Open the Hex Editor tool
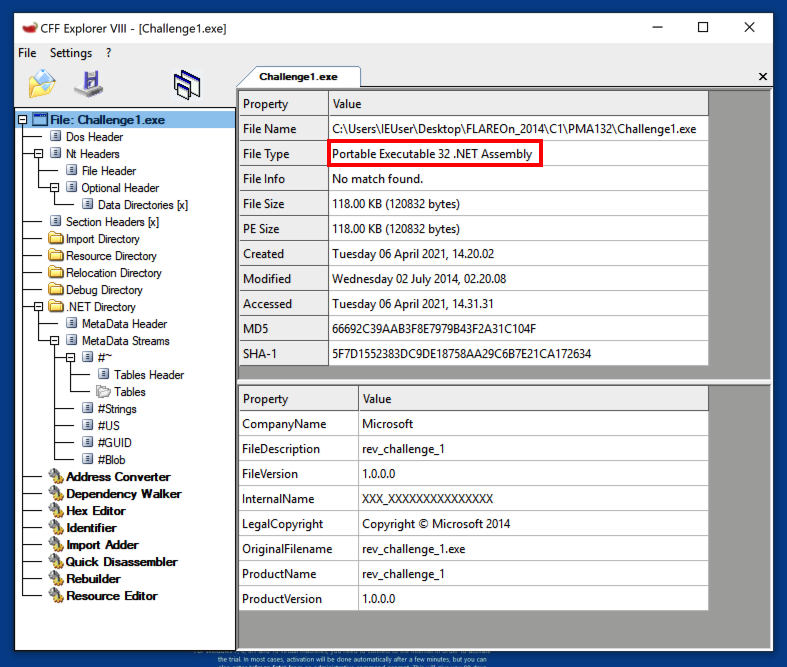The height and width of the screenshot is (667, 787). 95,511
